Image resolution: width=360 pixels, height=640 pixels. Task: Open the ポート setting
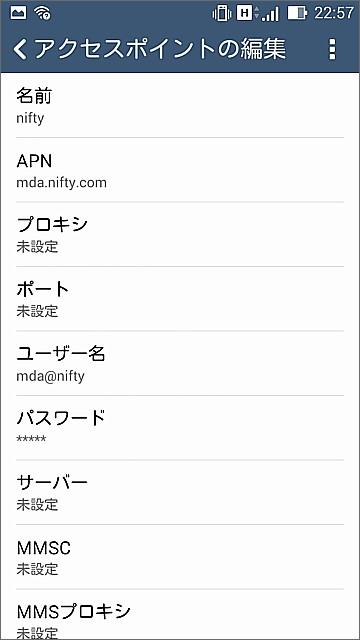180,299
